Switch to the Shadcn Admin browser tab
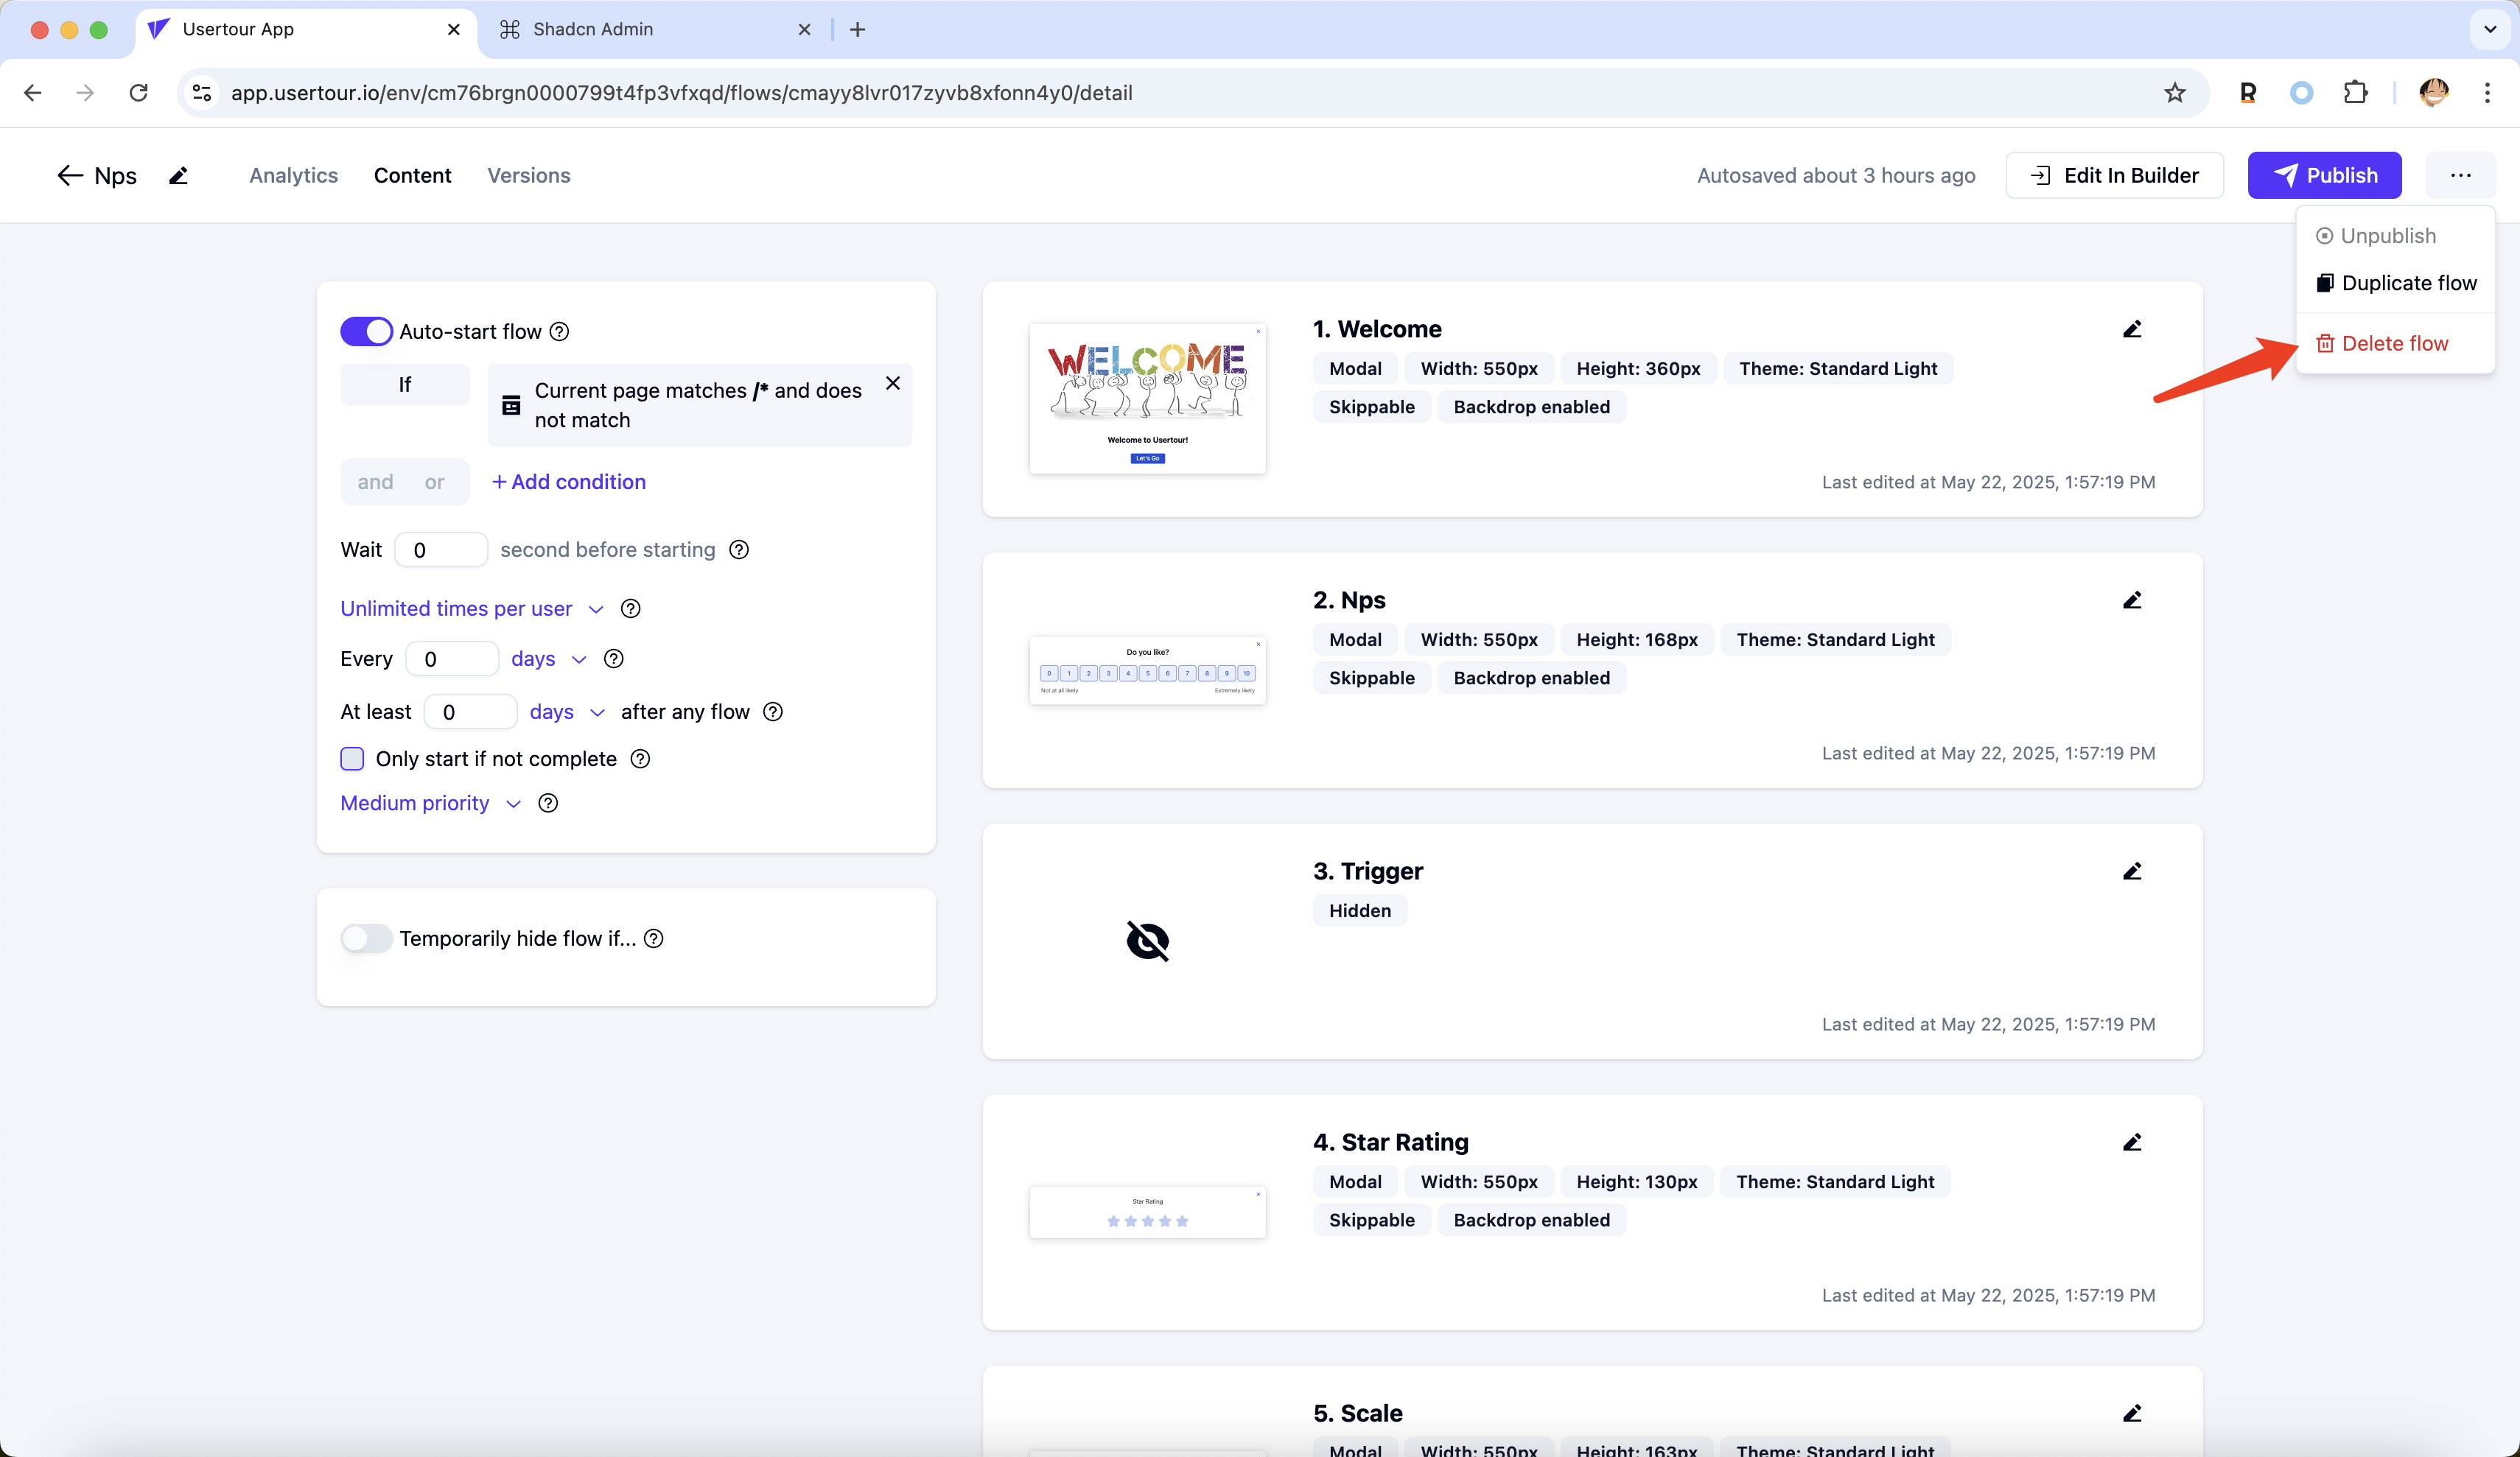The width and height of the screenshot is (2520, 1457). tap(655, 29)
